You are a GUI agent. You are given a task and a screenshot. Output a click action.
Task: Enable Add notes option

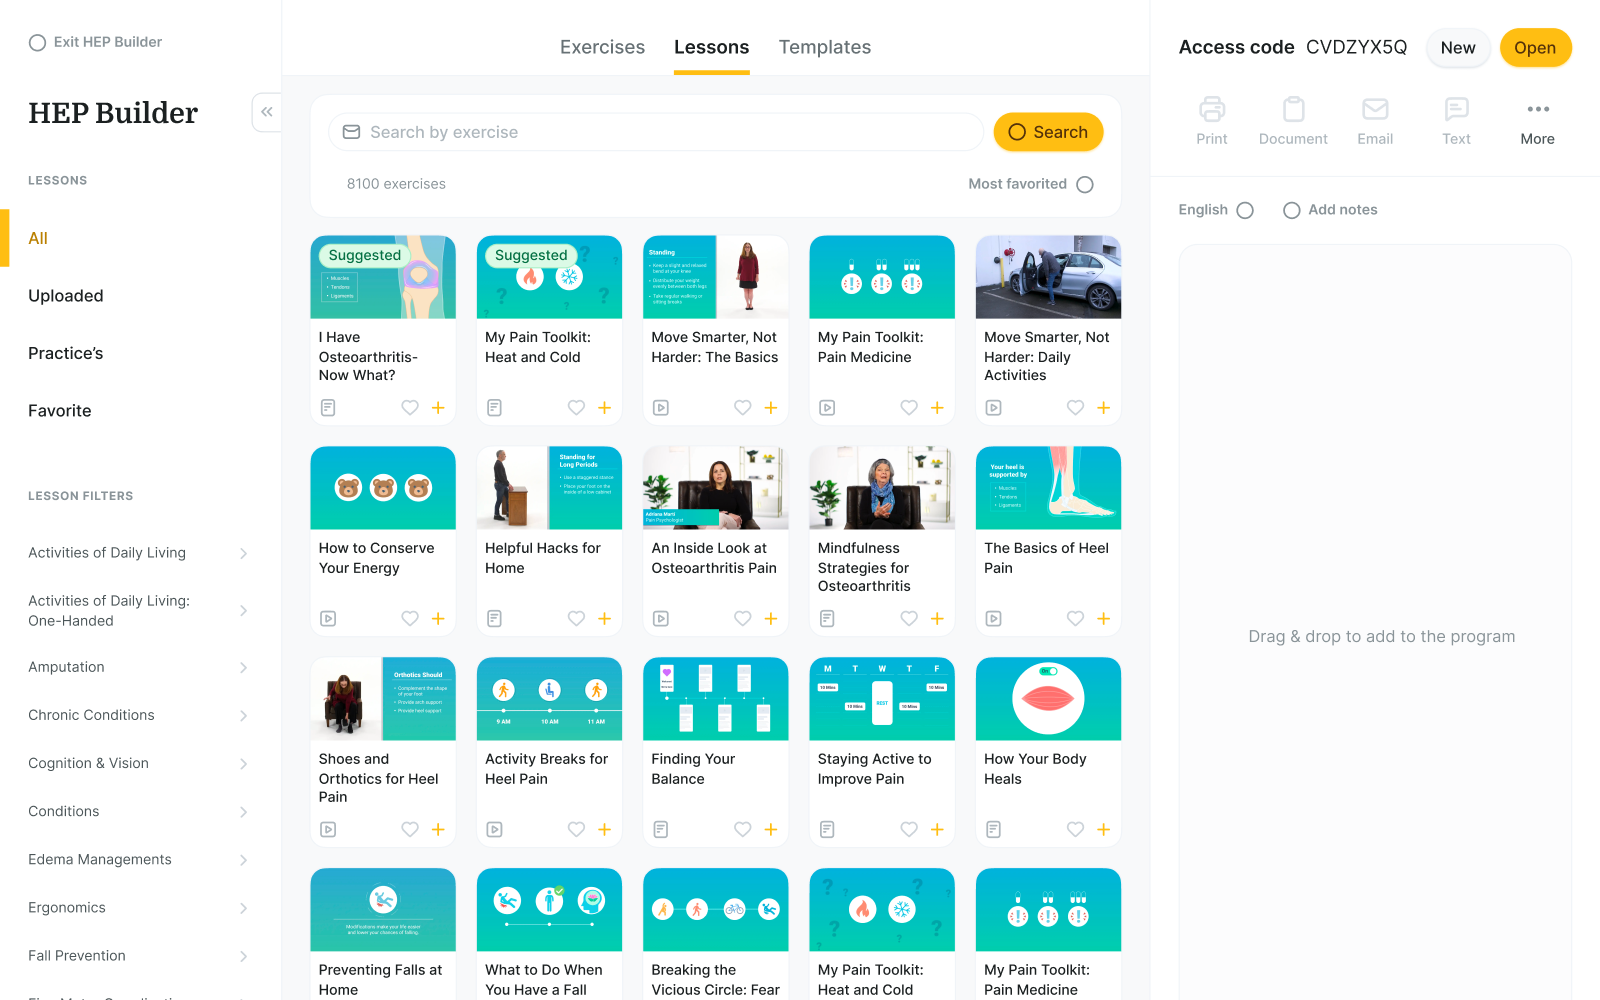[x=1292, y=210]
